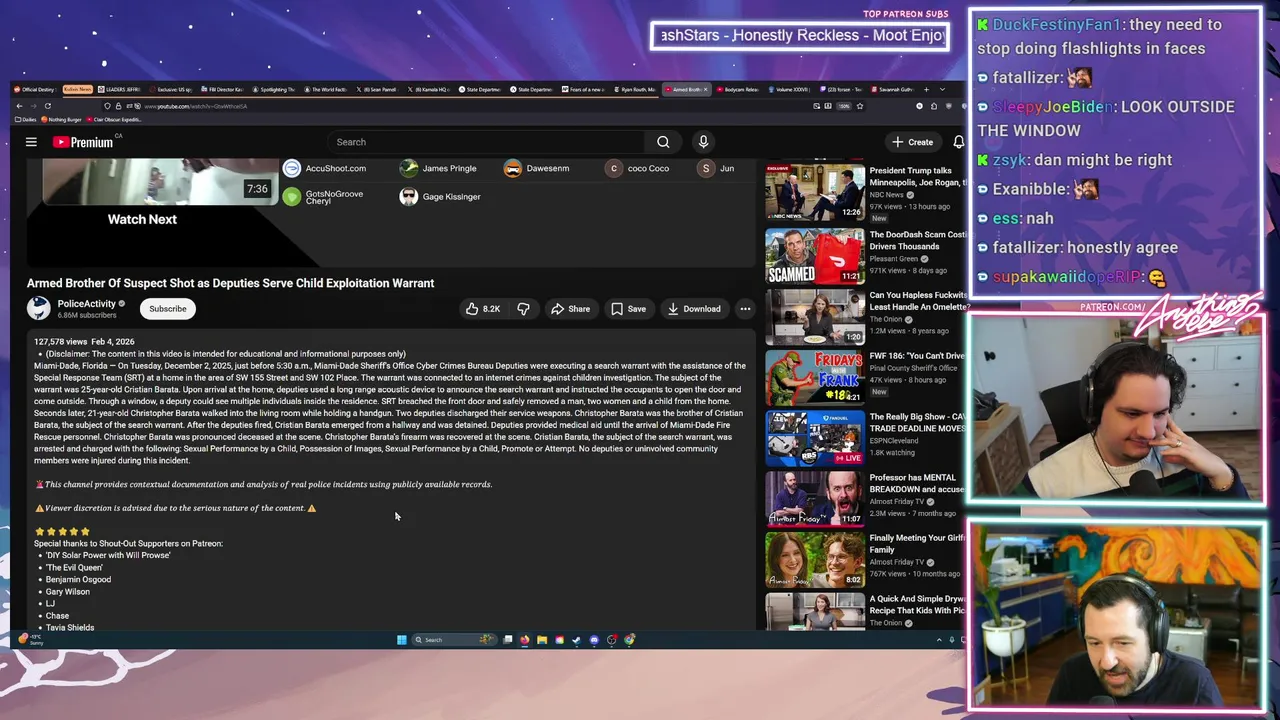Click the search magnifier button

point(663,142)
